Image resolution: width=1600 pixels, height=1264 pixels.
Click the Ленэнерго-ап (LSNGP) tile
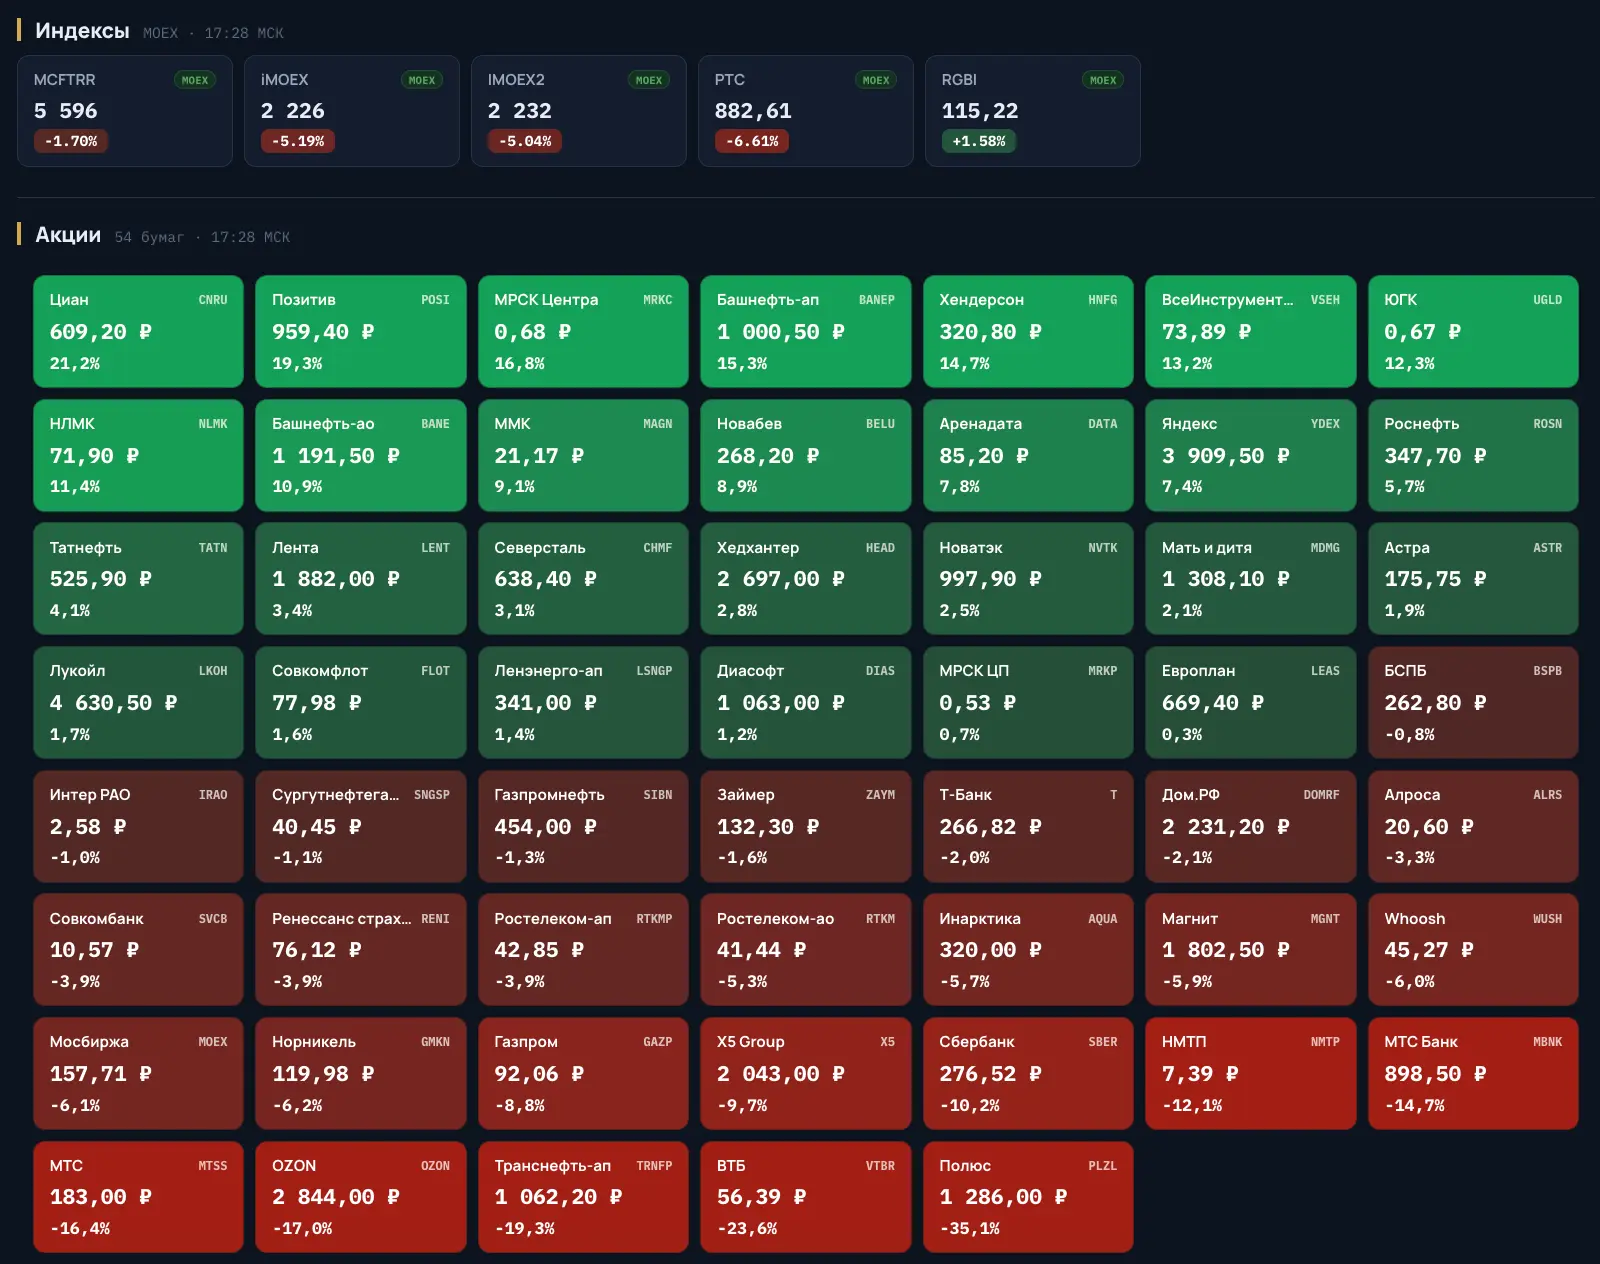(x=583, y=702)
